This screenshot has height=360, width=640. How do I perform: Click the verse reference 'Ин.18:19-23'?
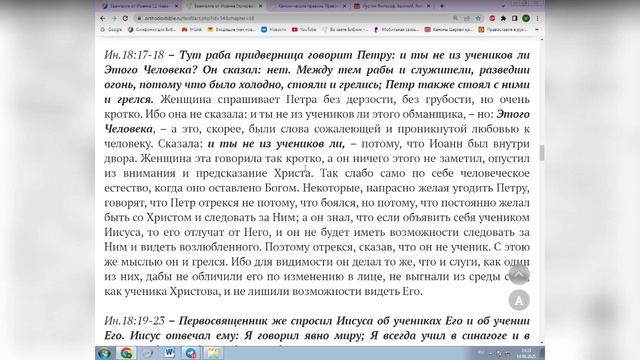coord(134,321)
